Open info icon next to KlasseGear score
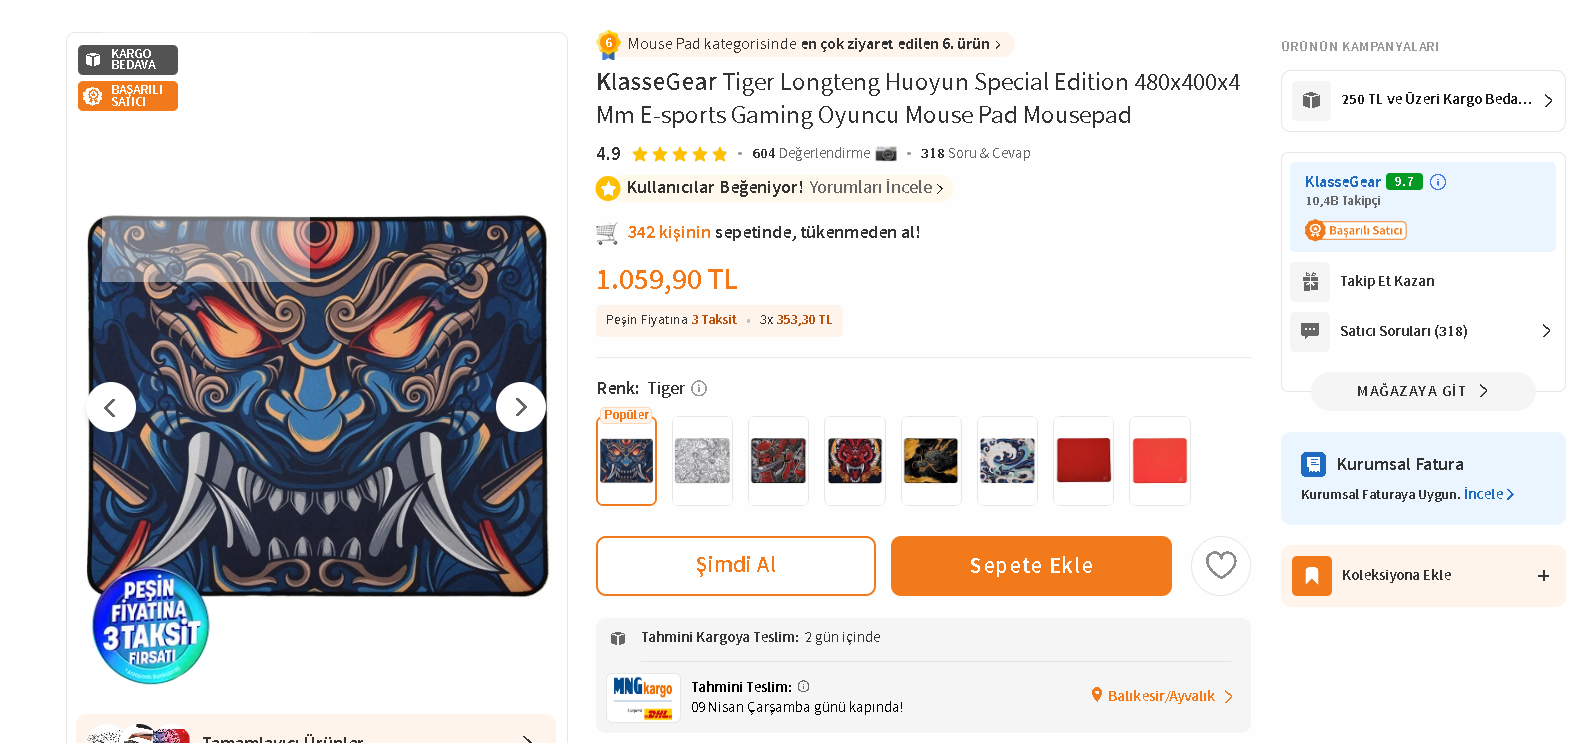 point(1438,182)
